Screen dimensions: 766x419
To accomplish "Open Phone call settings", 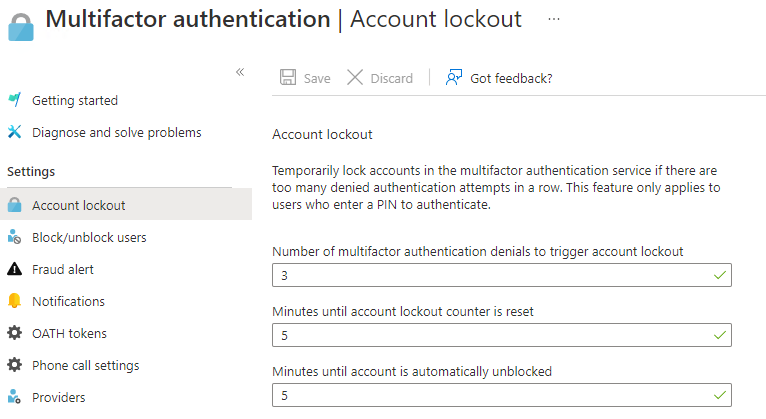I will pyautogui.click(x=85, y=366).
